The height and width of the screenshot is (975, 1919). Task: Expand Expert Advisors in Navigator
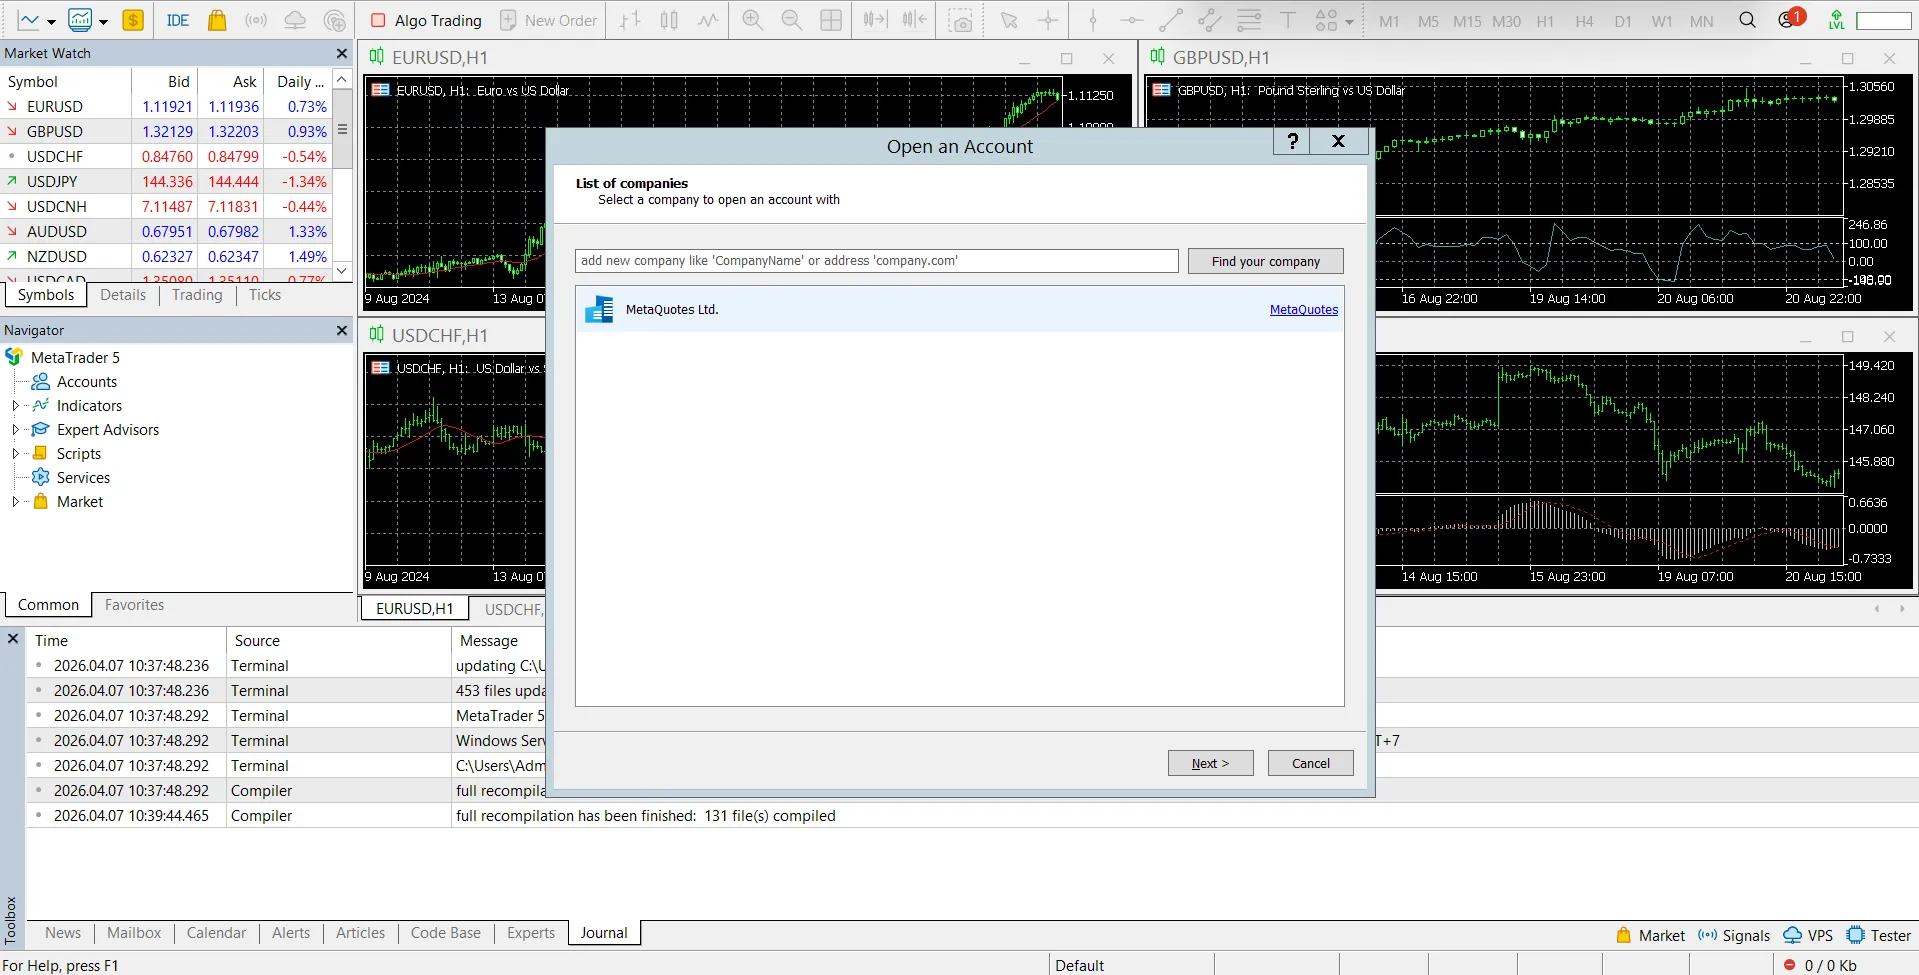click(14, 429)
